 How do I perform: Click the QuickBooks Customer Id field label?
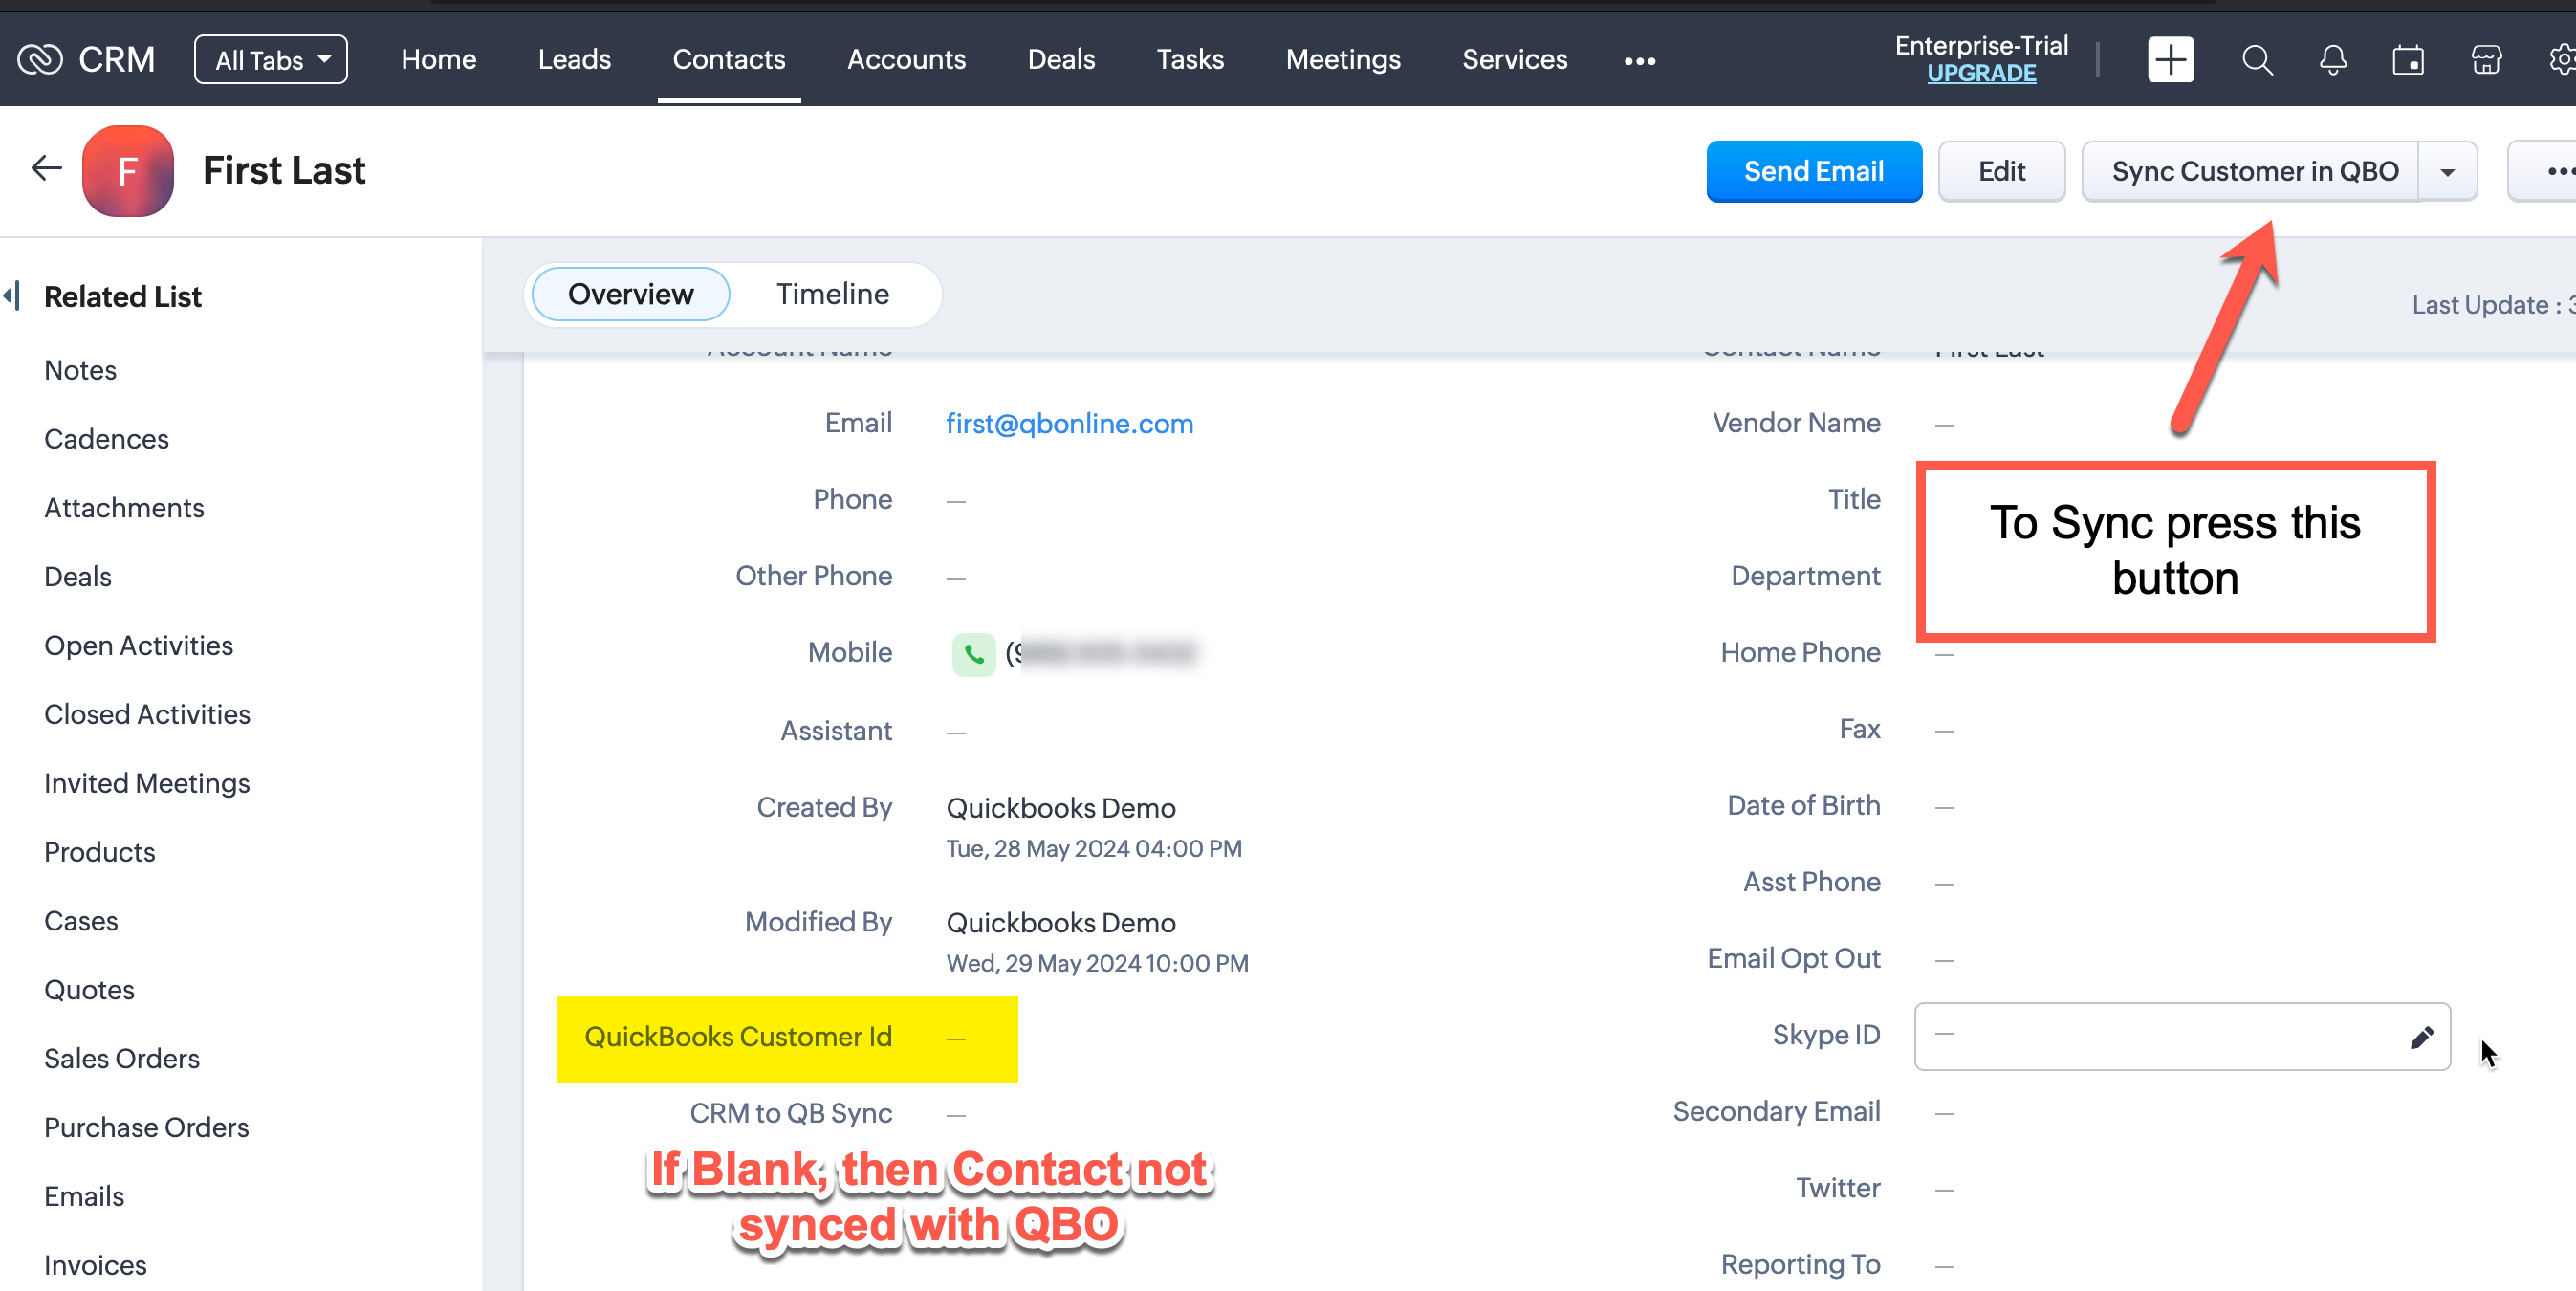(x=738, y=1037)
